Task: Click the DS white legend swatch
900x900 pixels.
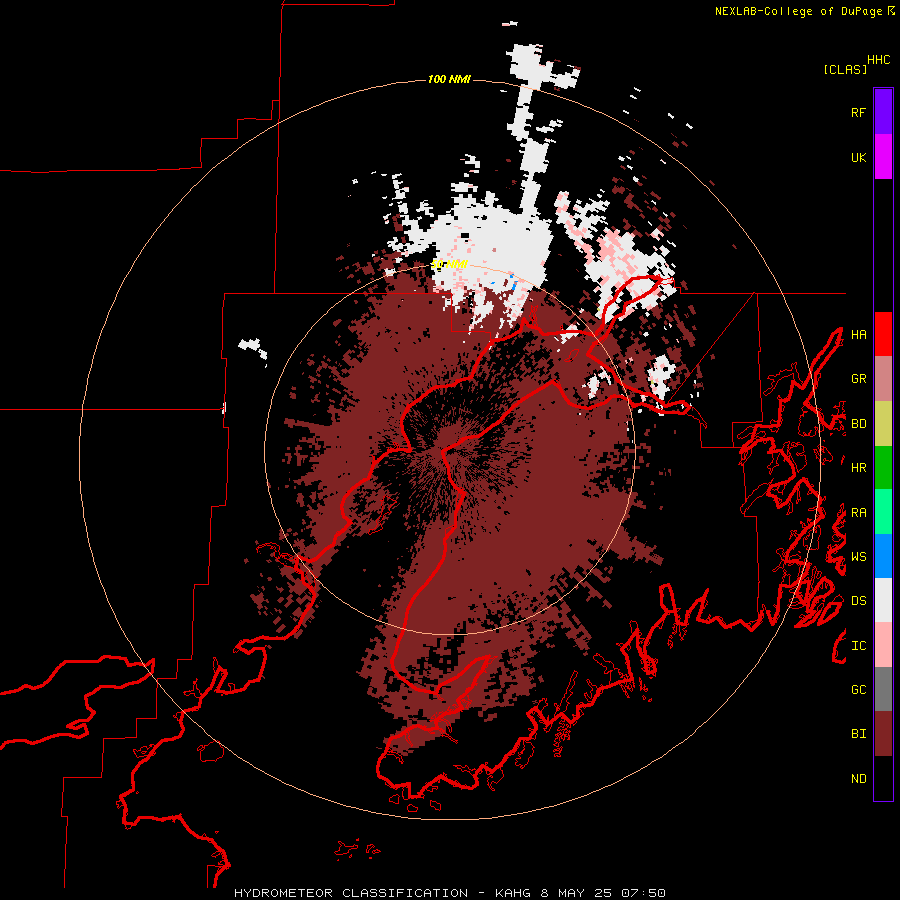Action: pyautogui.click(x=883, y=600)
